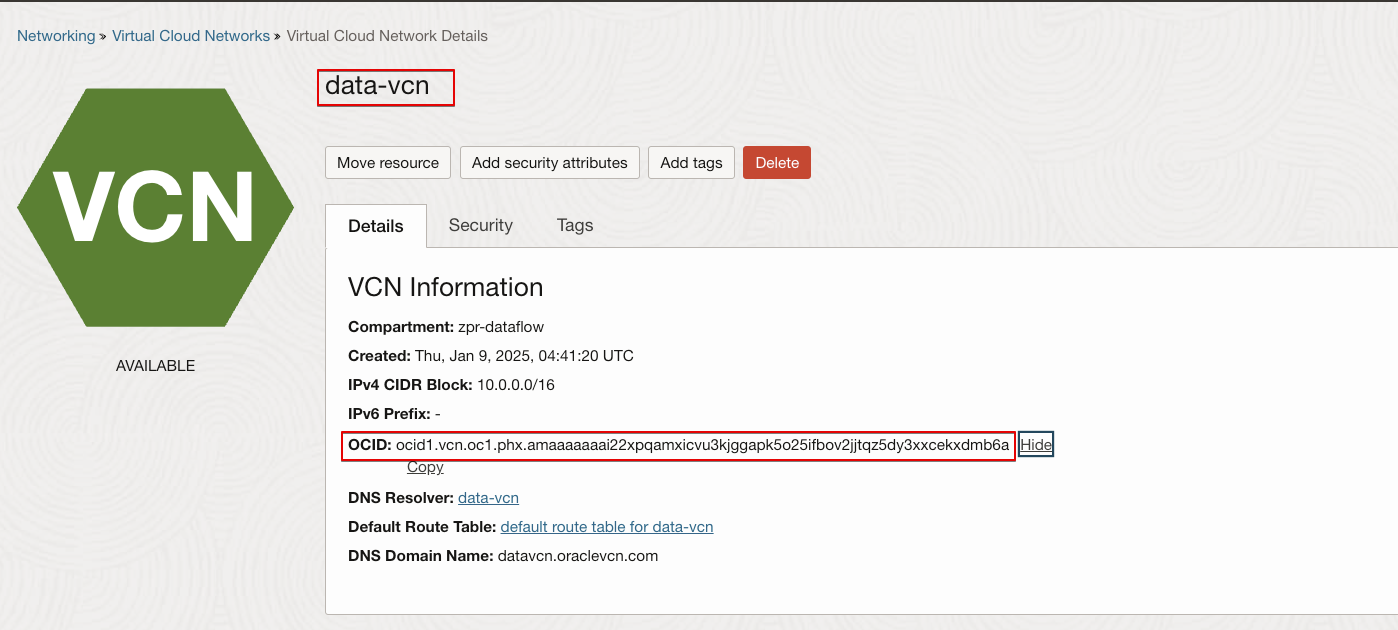Image resolution: width=1398 pixels, height=630 pixels.
Task: Open Virtual Cloud Networks breadcrumb link
Action: (191, 36)
